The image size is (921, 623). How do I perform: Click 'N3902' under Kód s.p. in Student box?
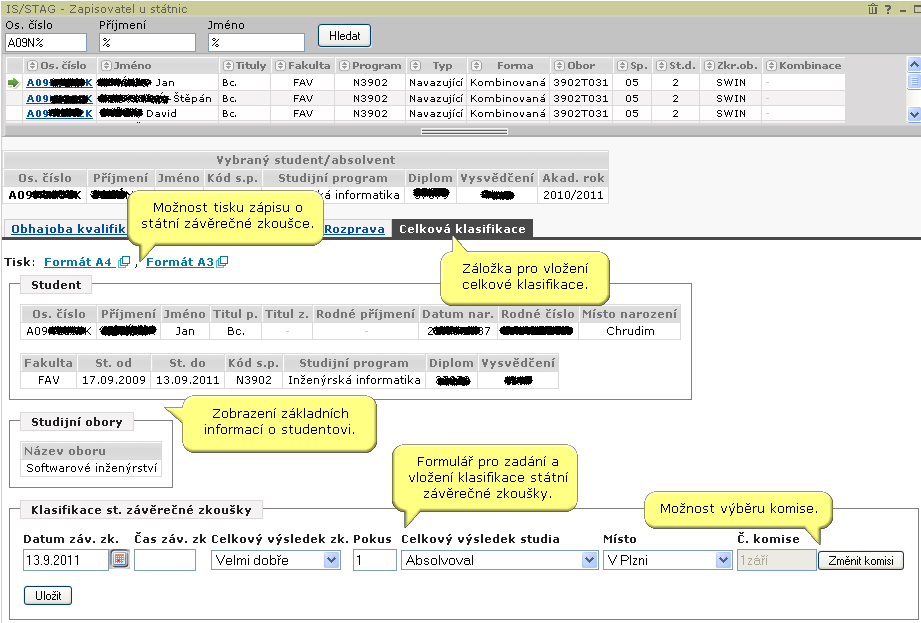tap(254, 380)
